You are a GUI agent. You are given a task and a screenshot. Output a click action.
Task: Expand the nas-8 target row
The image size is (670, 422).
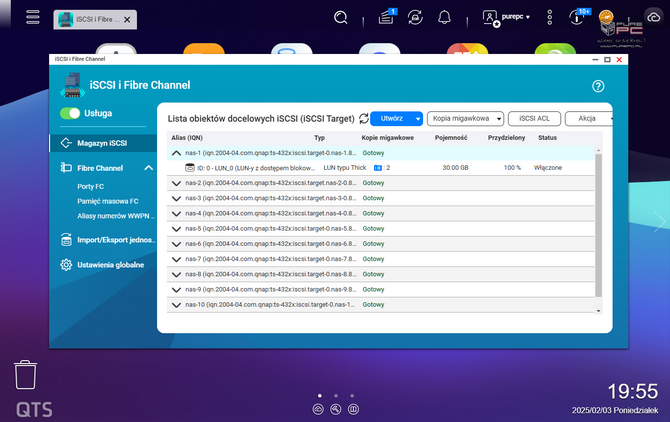tap(176, 275)
